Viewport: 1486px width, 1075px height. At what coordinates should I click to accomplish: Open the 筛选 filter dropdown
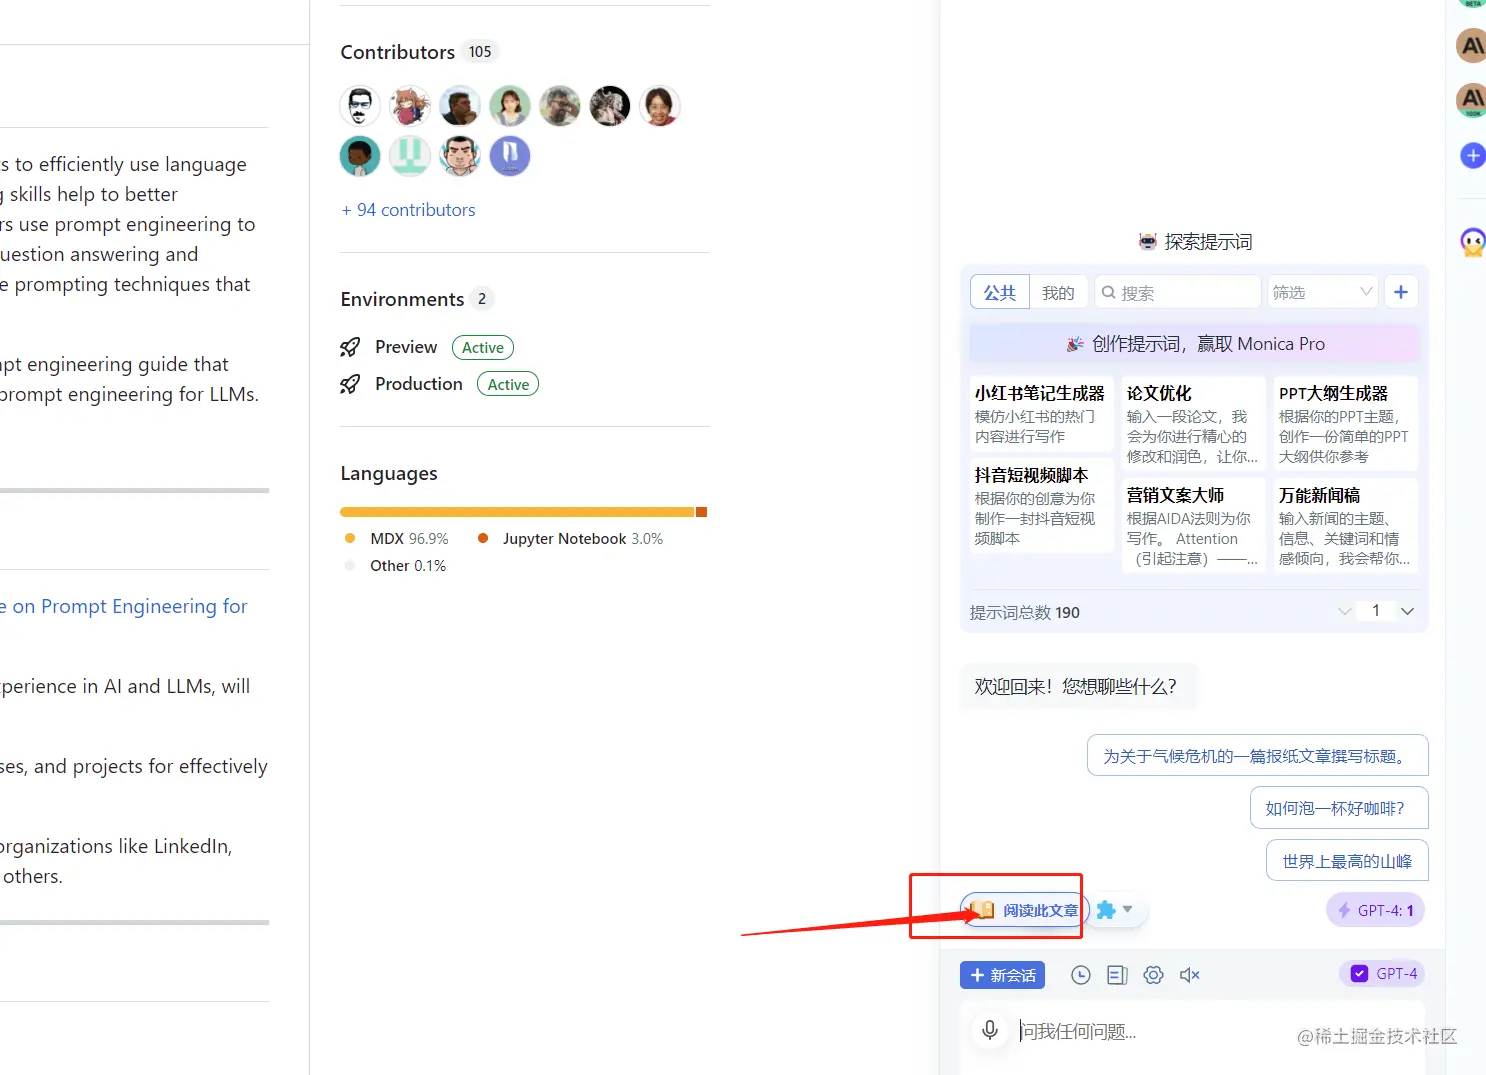(1323, 292)
